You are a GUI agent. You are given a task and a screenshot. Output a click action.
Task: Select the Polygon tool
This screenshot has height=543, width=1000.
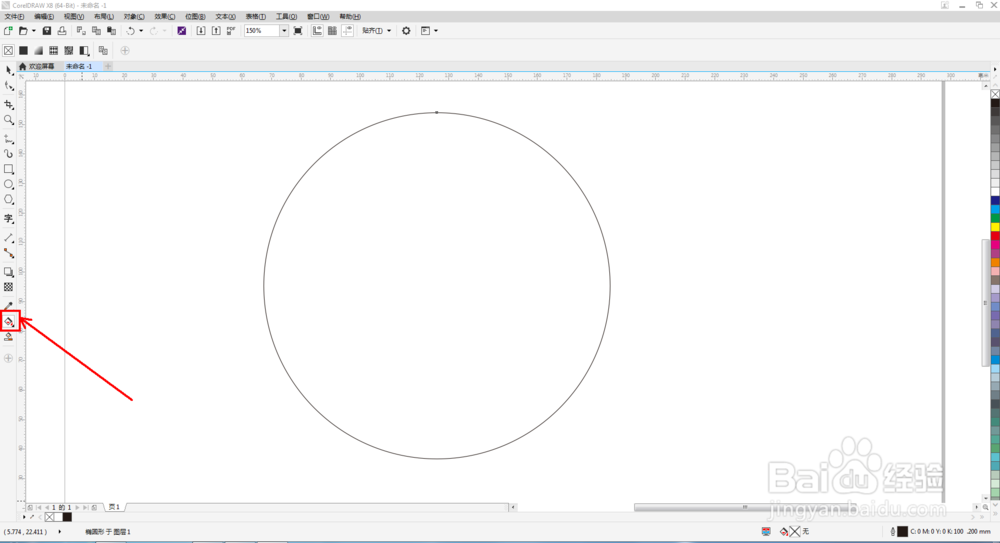(8, 200)
